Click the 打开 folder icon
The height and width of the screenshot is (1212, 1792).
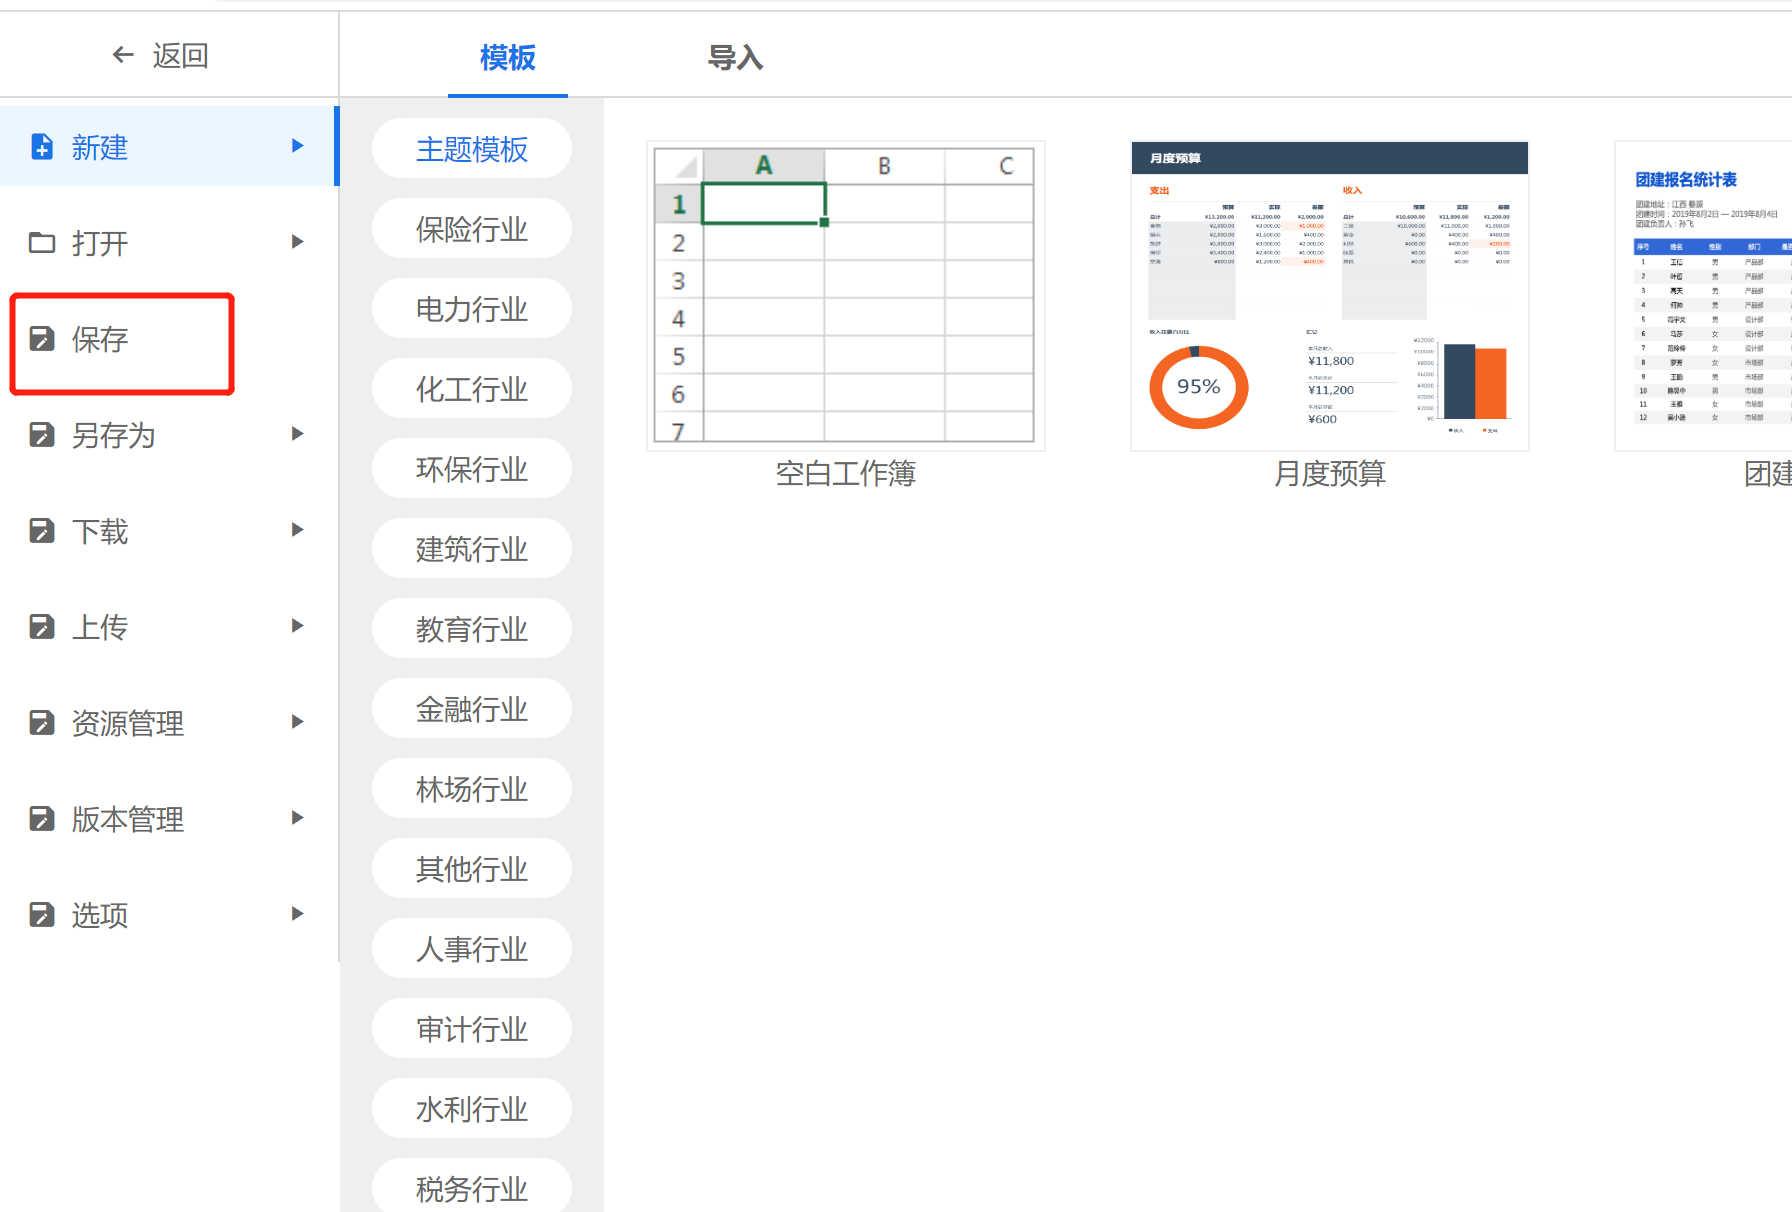42,243
